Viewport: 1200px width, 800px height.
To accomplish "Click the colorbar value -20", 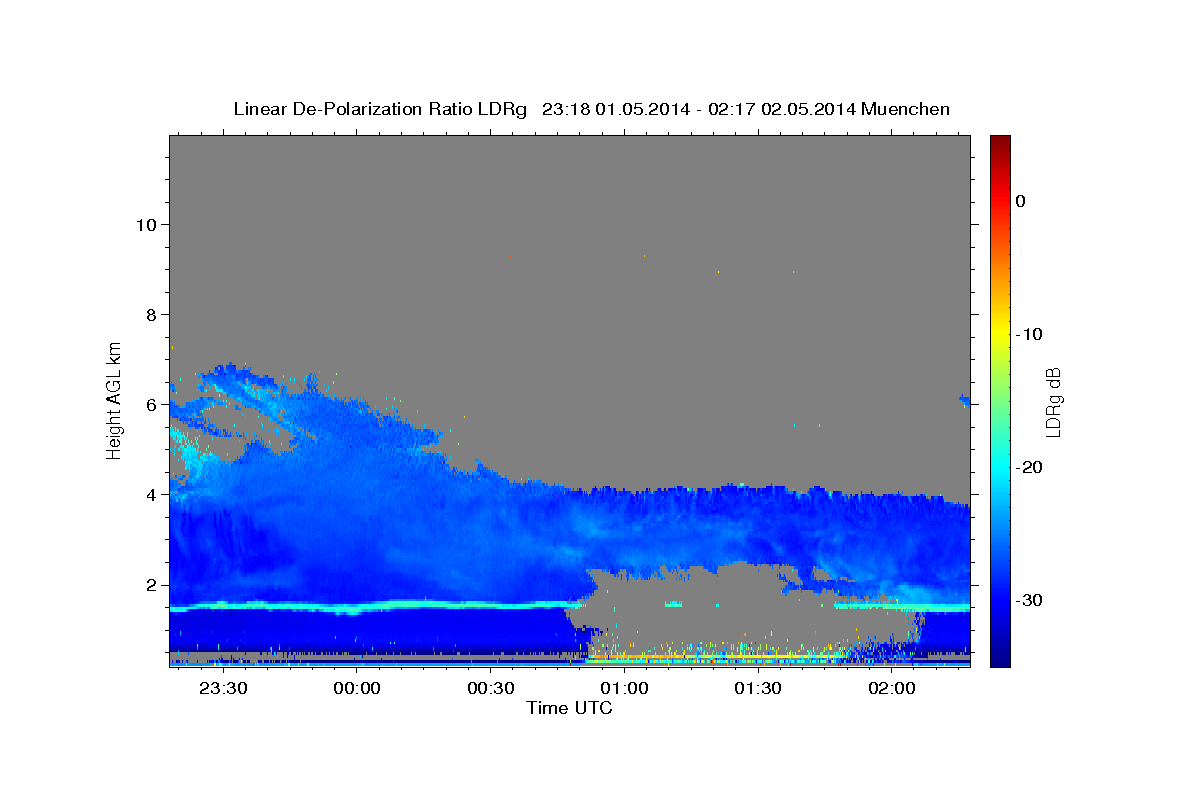I will (1029, 467).
